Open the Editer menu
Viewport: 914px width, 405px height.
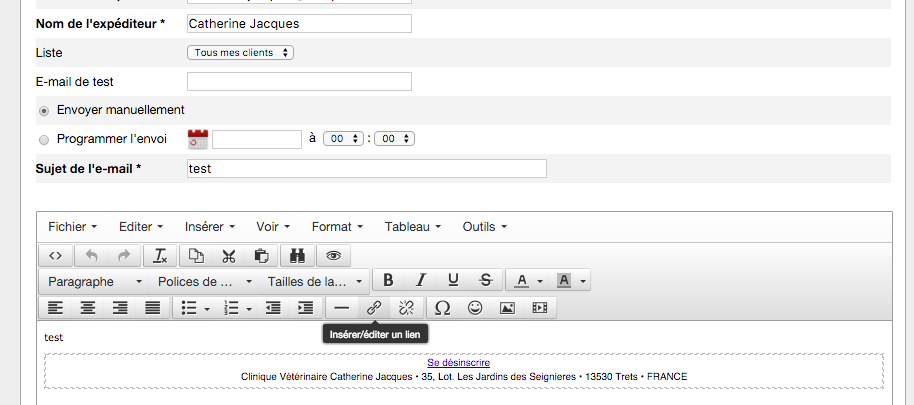(x=141, y=227)
